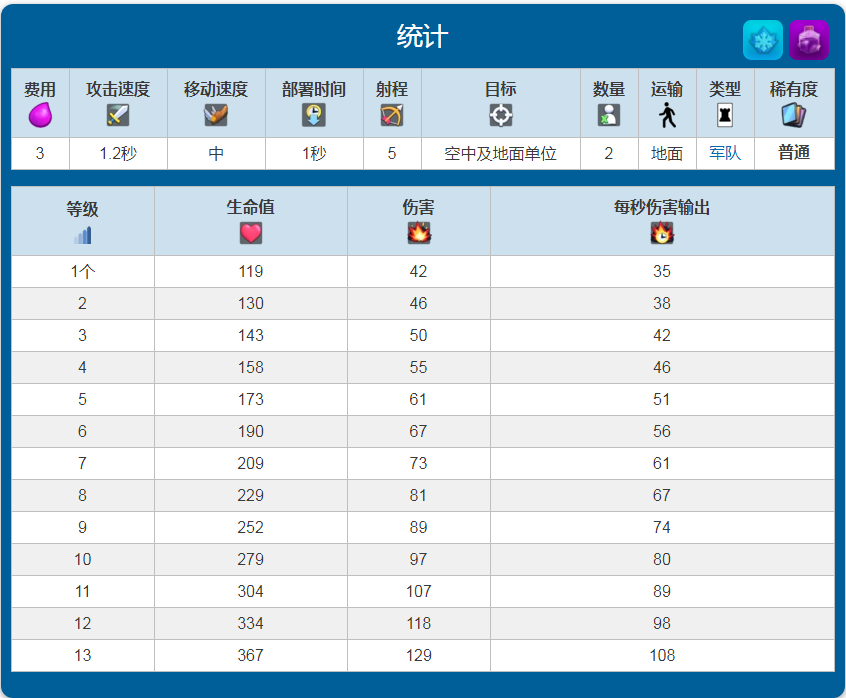Click the 伤害 column header text

(x=419, y=207)
